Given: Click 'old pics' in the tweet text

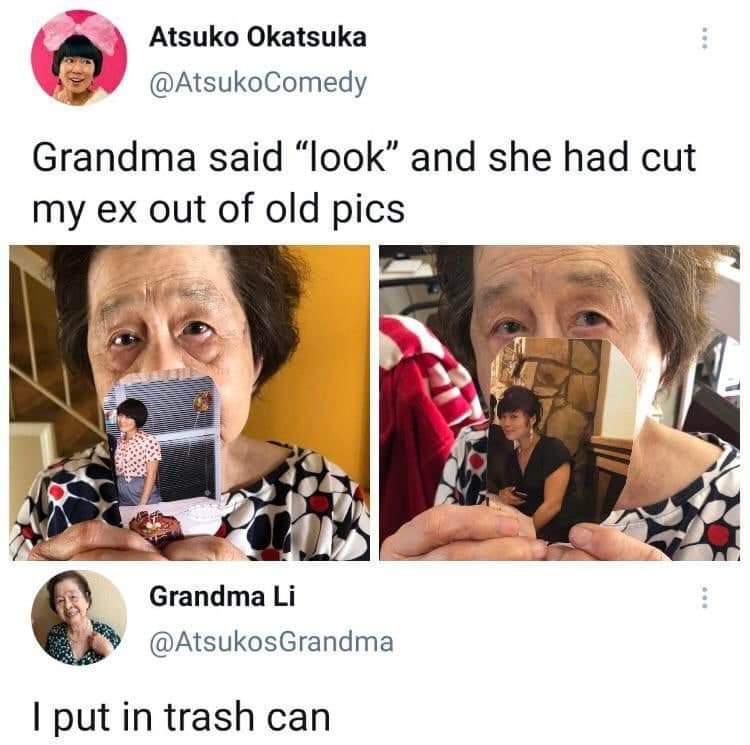Looking at the screenshot, I should point(335,209).
